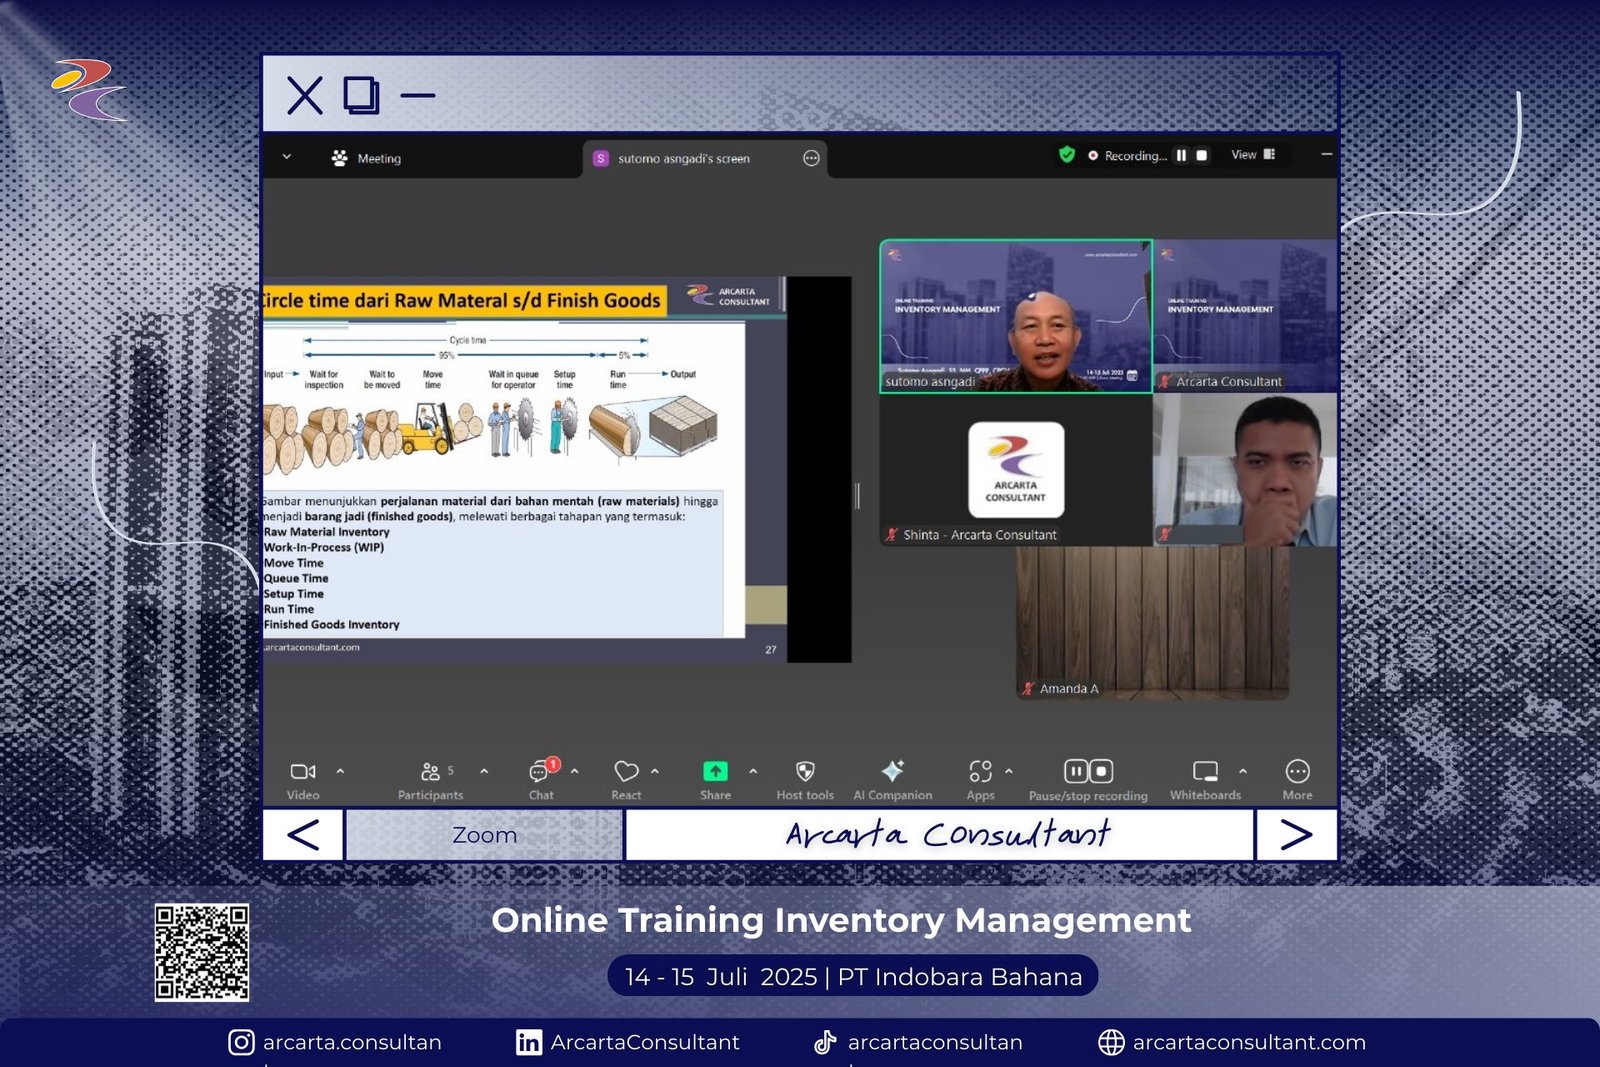Select the sutomo asngadi's screen tab
This screenshot has height=1067, width=1600.
point(684,158)
